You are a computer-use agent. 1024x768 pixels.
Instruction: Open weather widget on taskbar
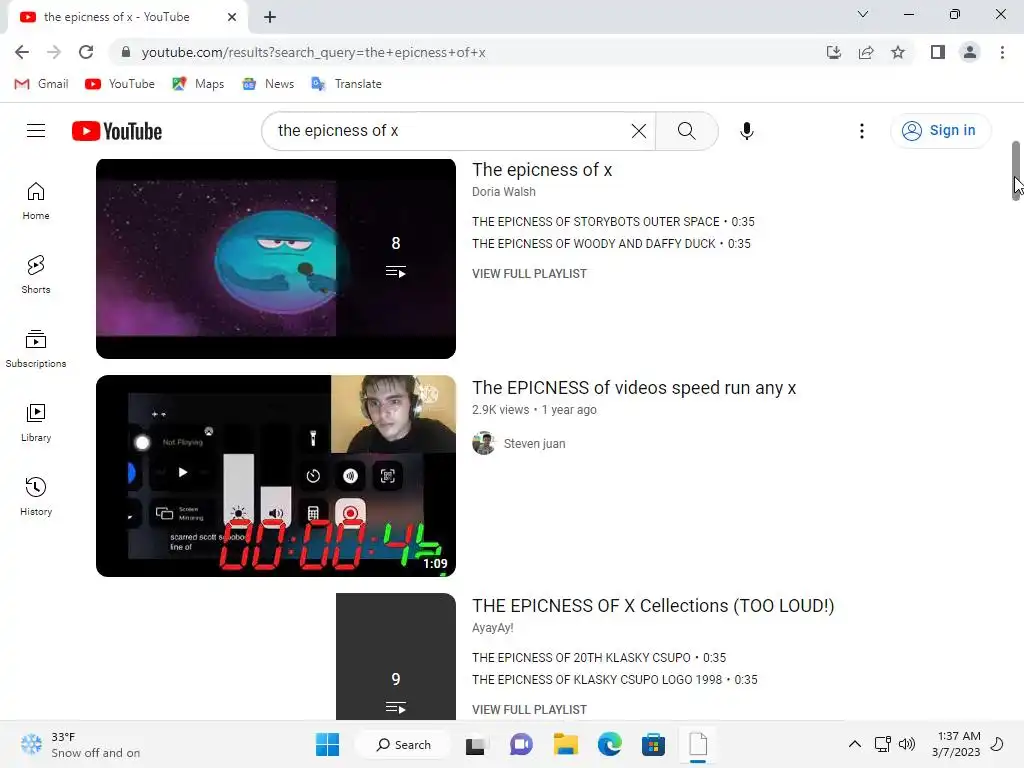[80, 744]
